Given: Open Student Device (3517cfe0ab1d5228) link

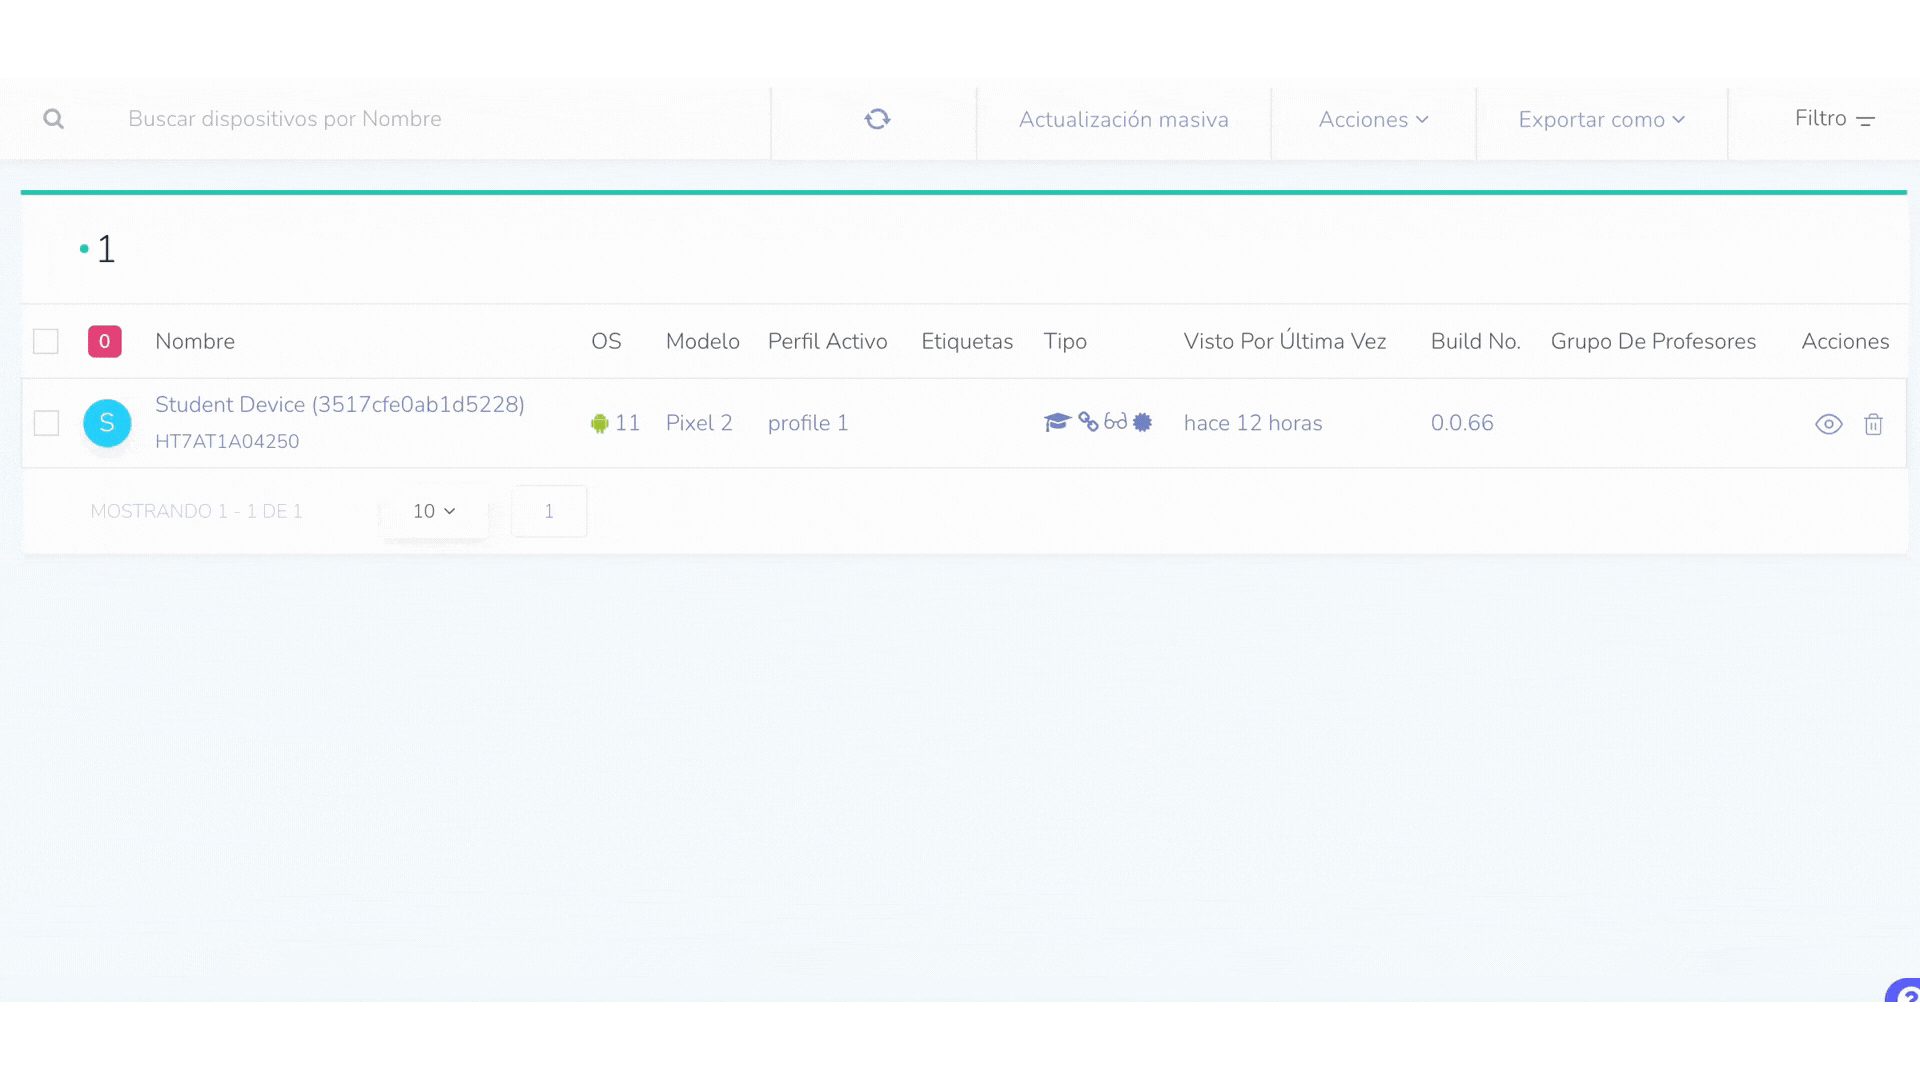Looking at the screenshot, I should coord(339,404).
